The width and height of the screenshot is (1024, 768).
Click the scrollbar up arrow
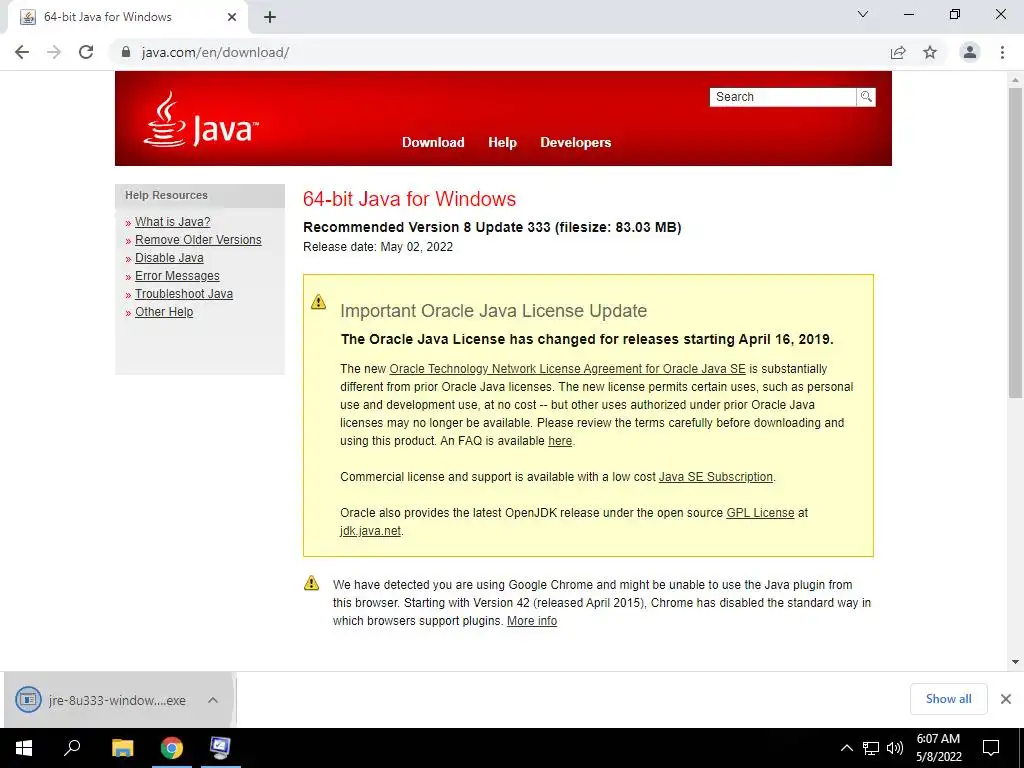click(1015, 80)
